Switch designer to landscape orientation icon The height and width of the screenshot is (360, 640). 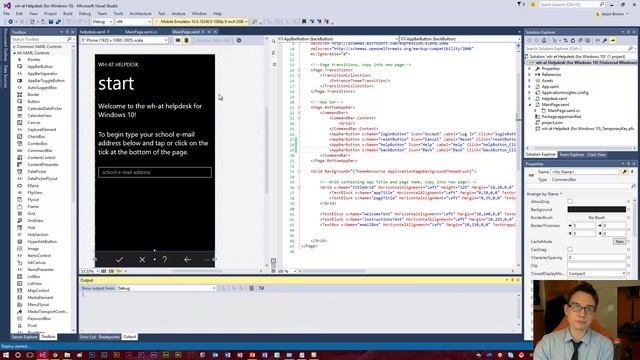click(x=178, y=40)
